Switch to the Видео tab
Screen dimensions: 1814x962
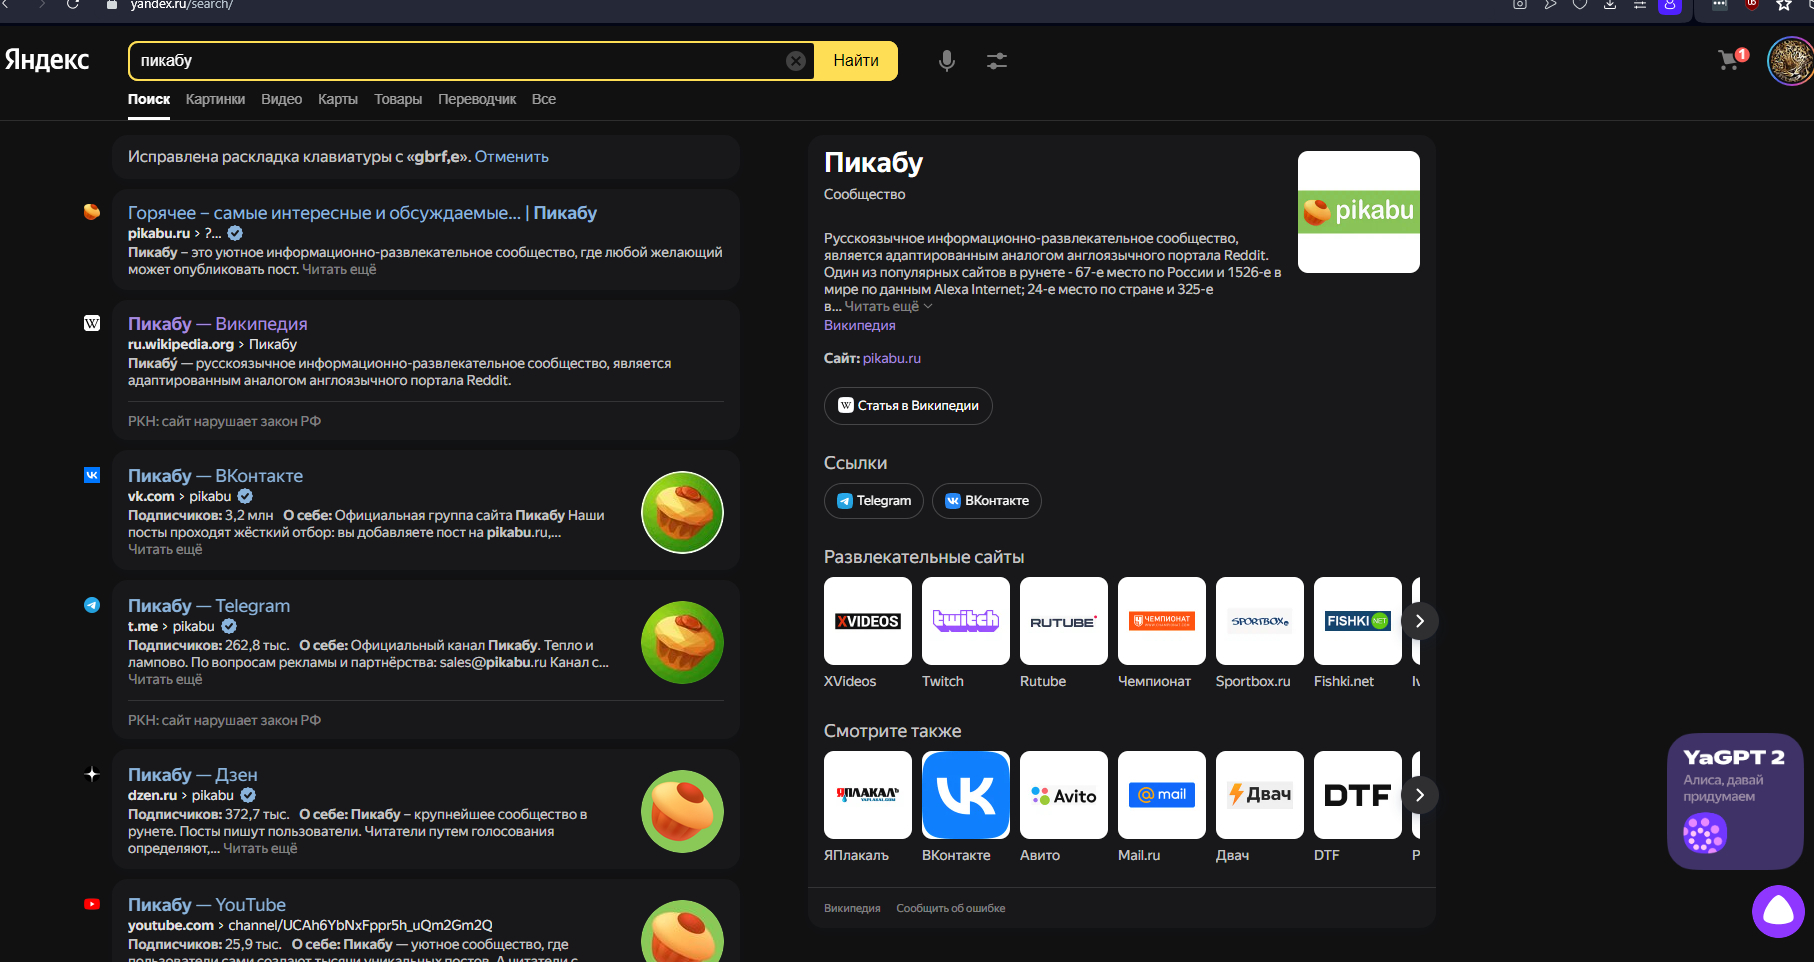click(x=281, y=99)
